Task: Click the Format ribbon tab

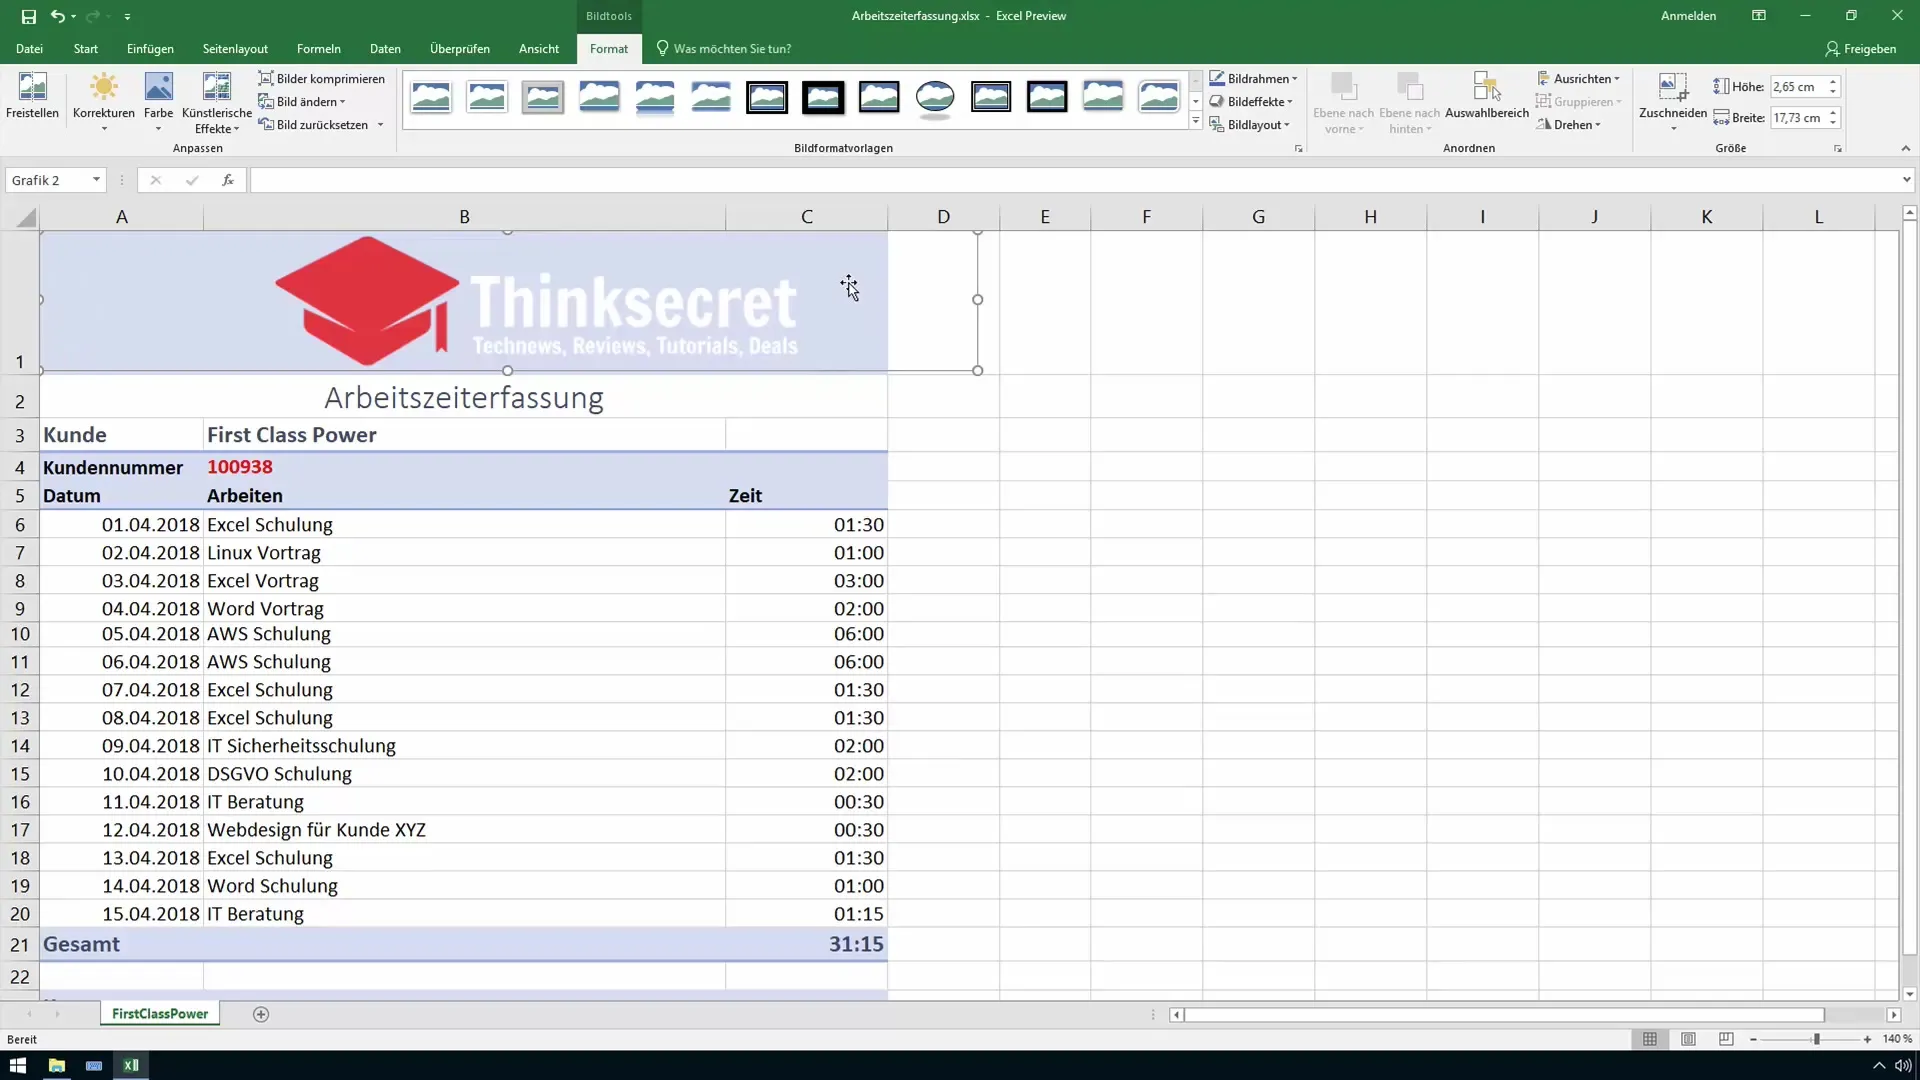Action: pos(608,49)
